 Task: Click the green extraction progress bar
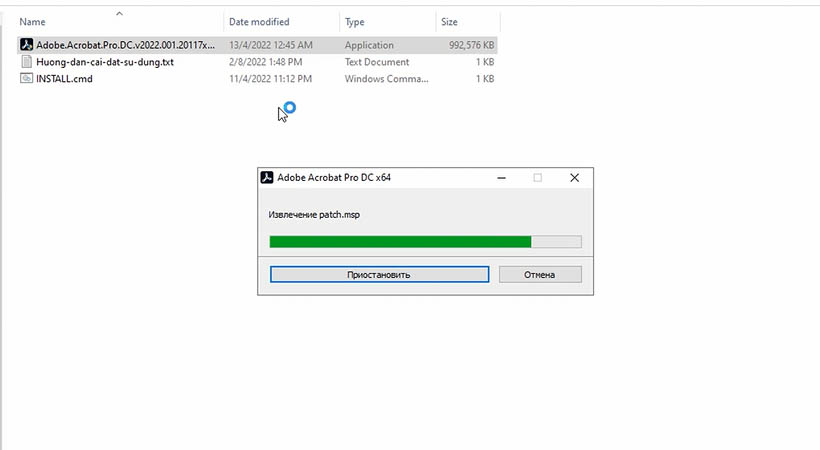425,241
